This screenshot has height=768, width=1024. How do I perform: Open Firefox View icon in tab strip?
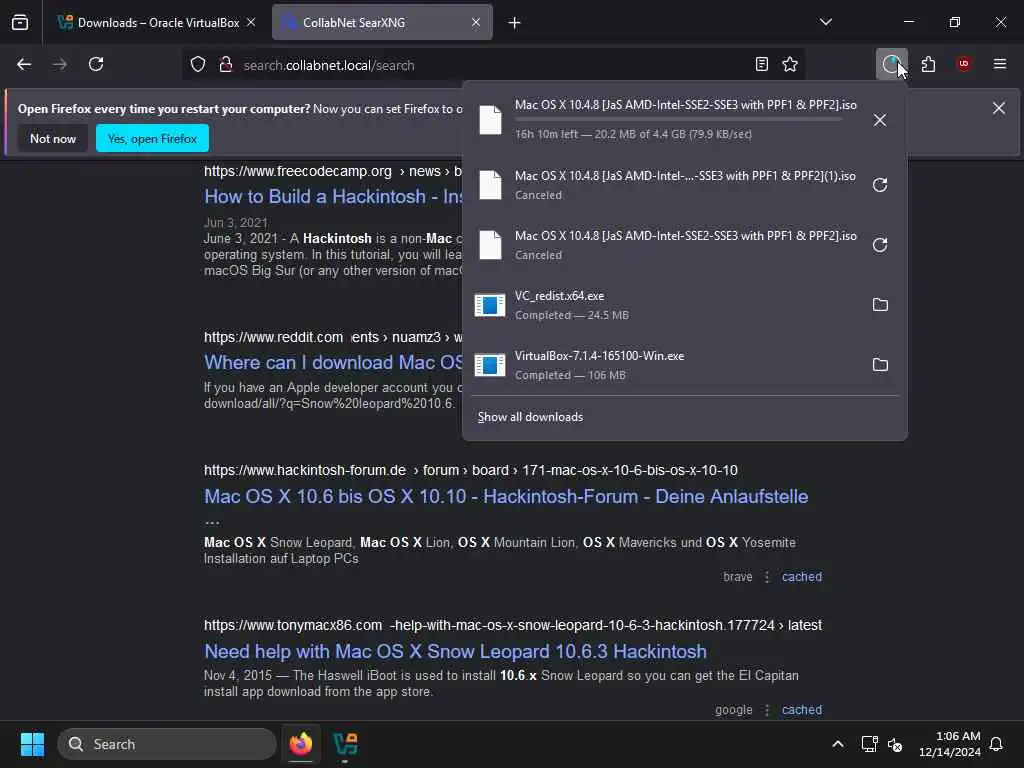[20, 22]
